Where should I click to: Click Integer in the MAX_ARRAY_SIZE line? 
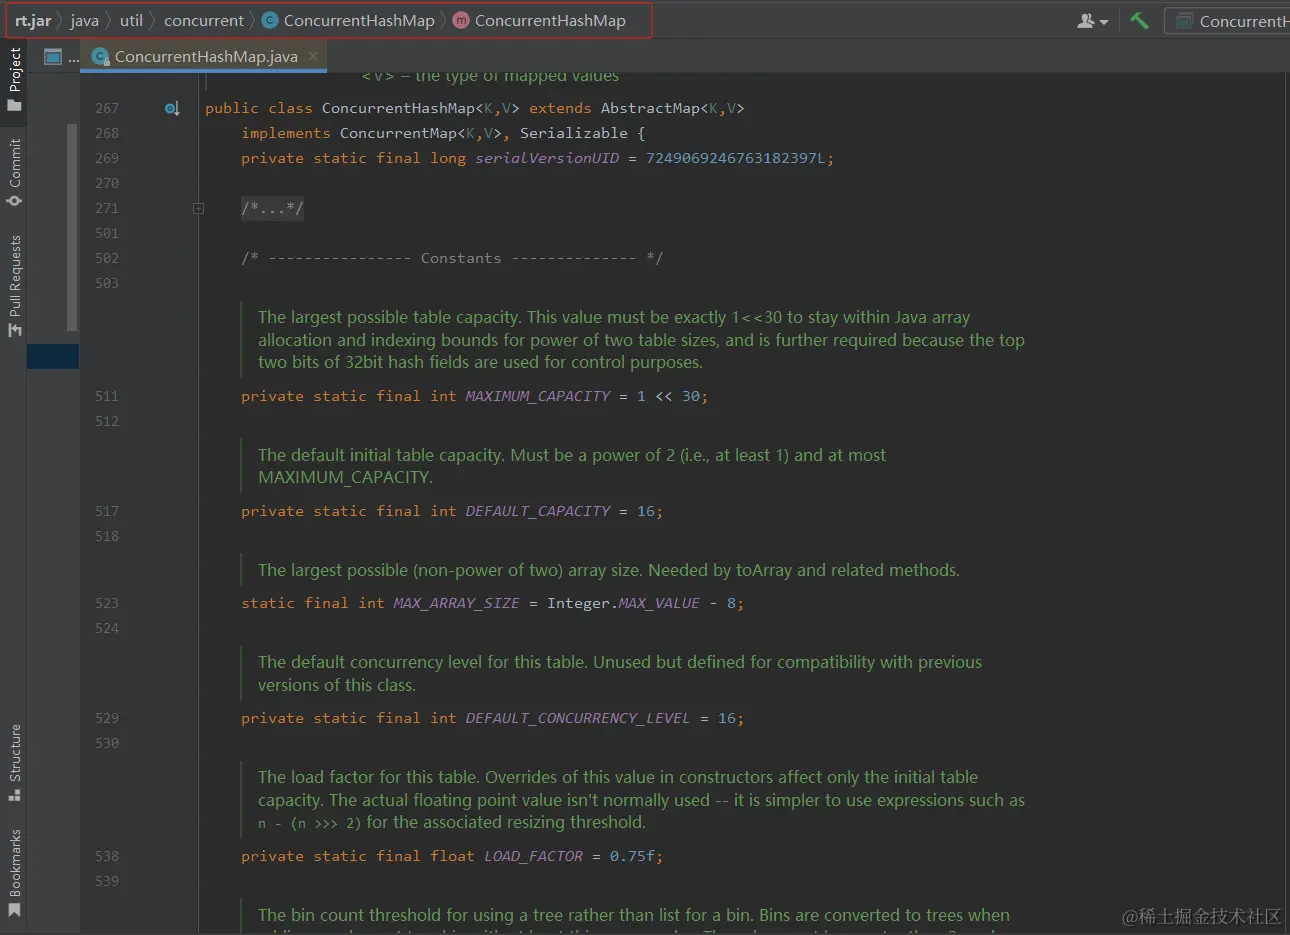click(x=578, y=603)
